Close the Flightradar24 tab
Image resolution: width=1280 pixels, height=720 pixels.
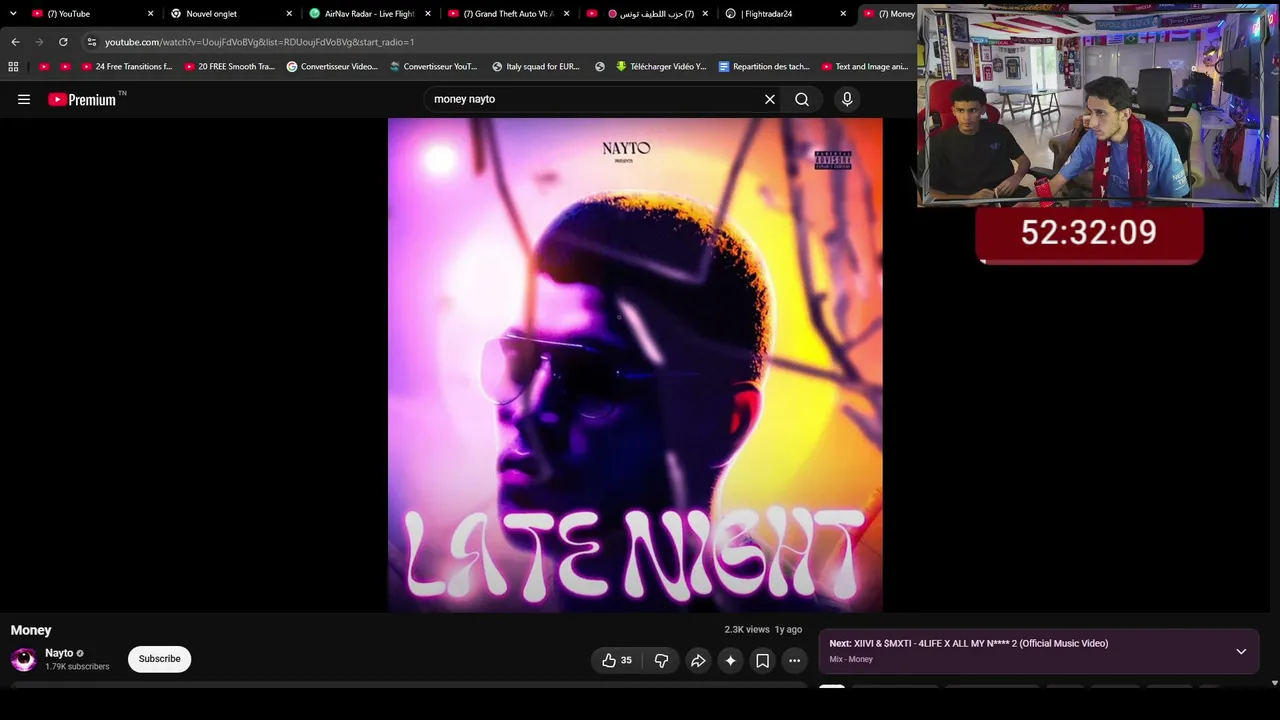843,14
